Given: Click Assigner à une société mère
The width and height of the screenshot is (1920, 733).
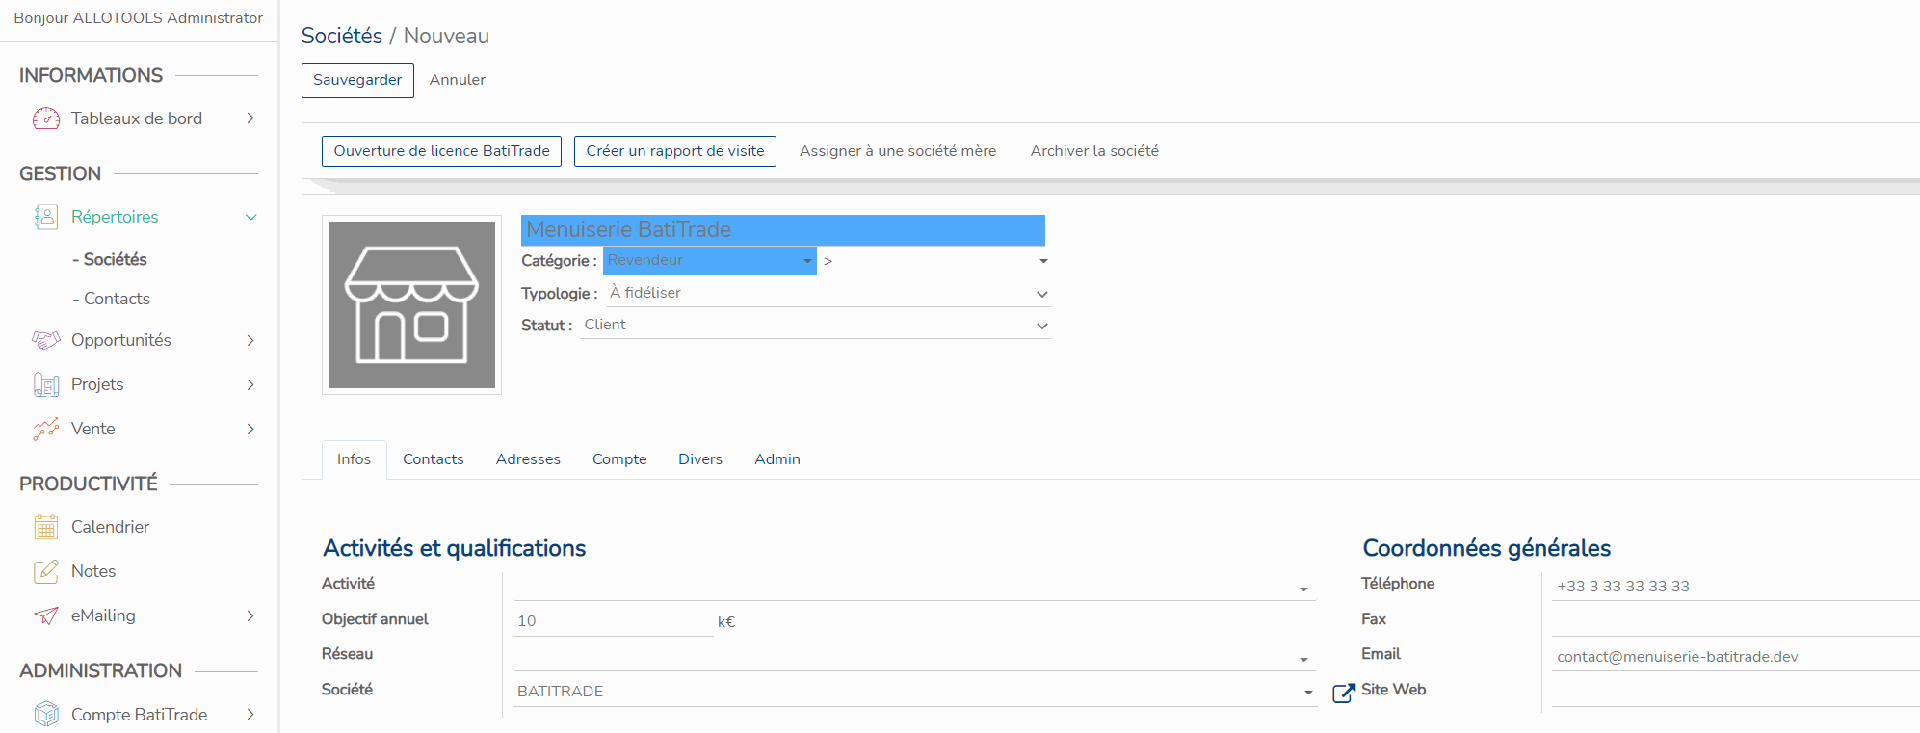Looking at the screenshot, I should coord(898,151).
